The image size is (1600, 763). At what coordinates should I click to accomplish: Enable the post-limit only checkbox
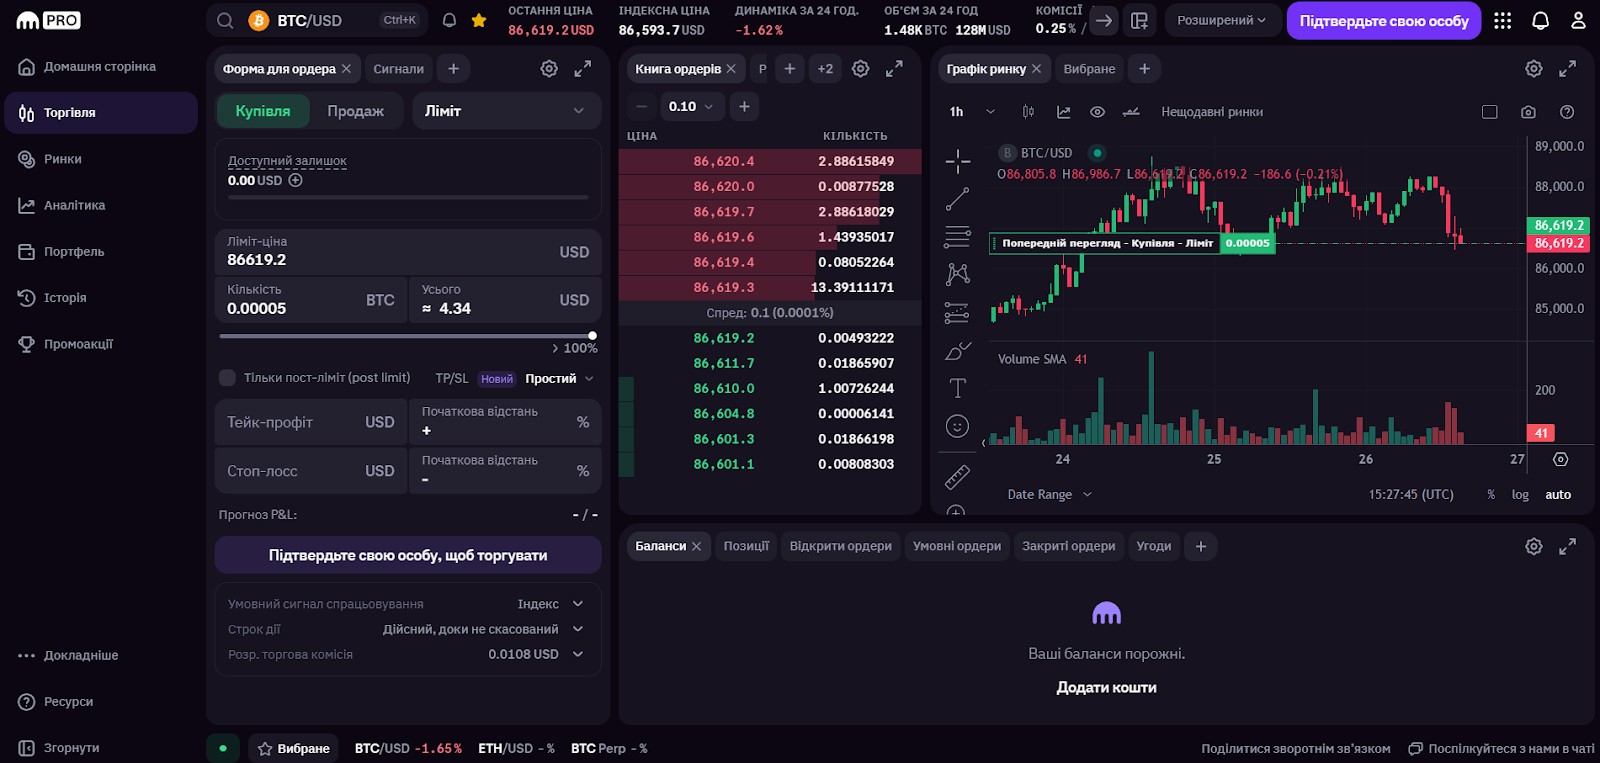pyautogui.click(x=227, y=377)
